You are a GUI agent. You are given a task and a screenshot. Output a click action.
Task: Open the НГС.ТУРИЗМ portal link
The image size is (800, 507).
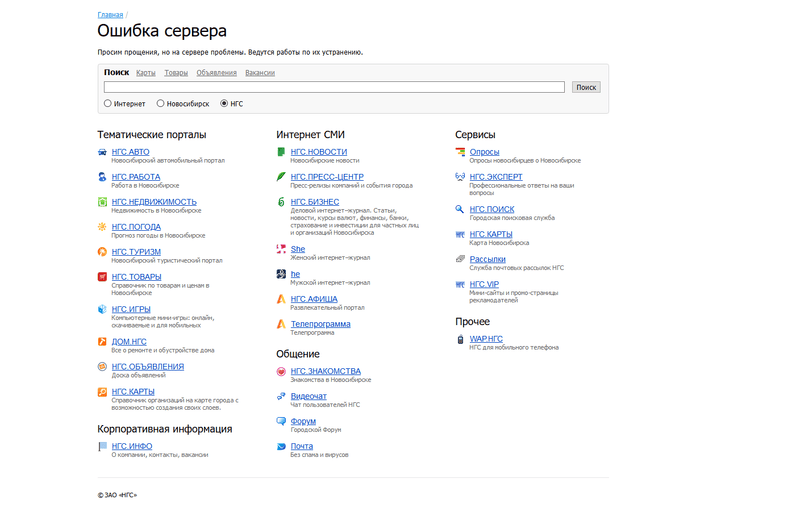click(136, 252)
